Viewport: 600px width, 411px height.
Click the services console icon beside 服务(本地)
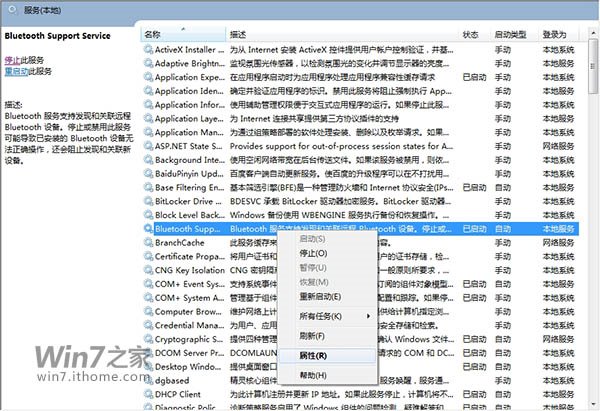(x=12, y=10)
